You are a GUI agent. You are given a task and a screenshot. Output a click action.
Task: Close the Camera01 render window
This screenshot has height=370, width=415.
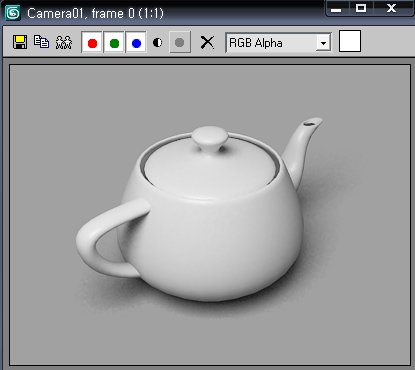pos(392,8)
